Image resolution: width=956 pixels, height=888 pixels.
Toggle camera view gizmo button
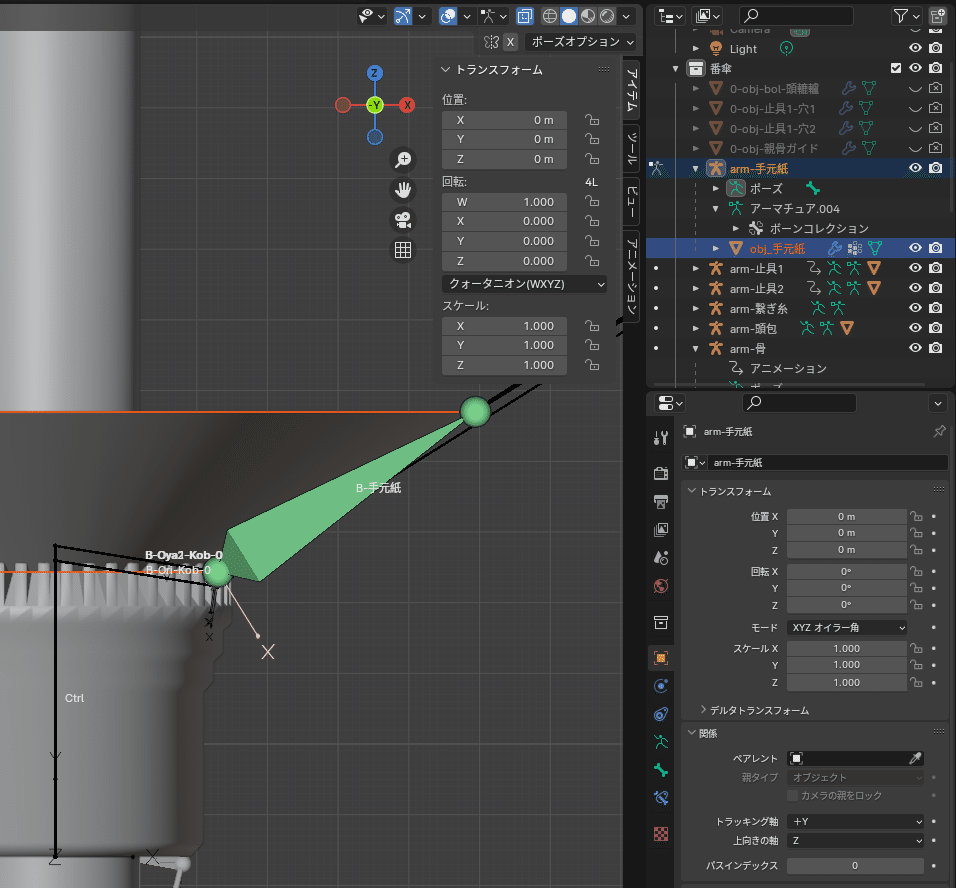point(403,220)
